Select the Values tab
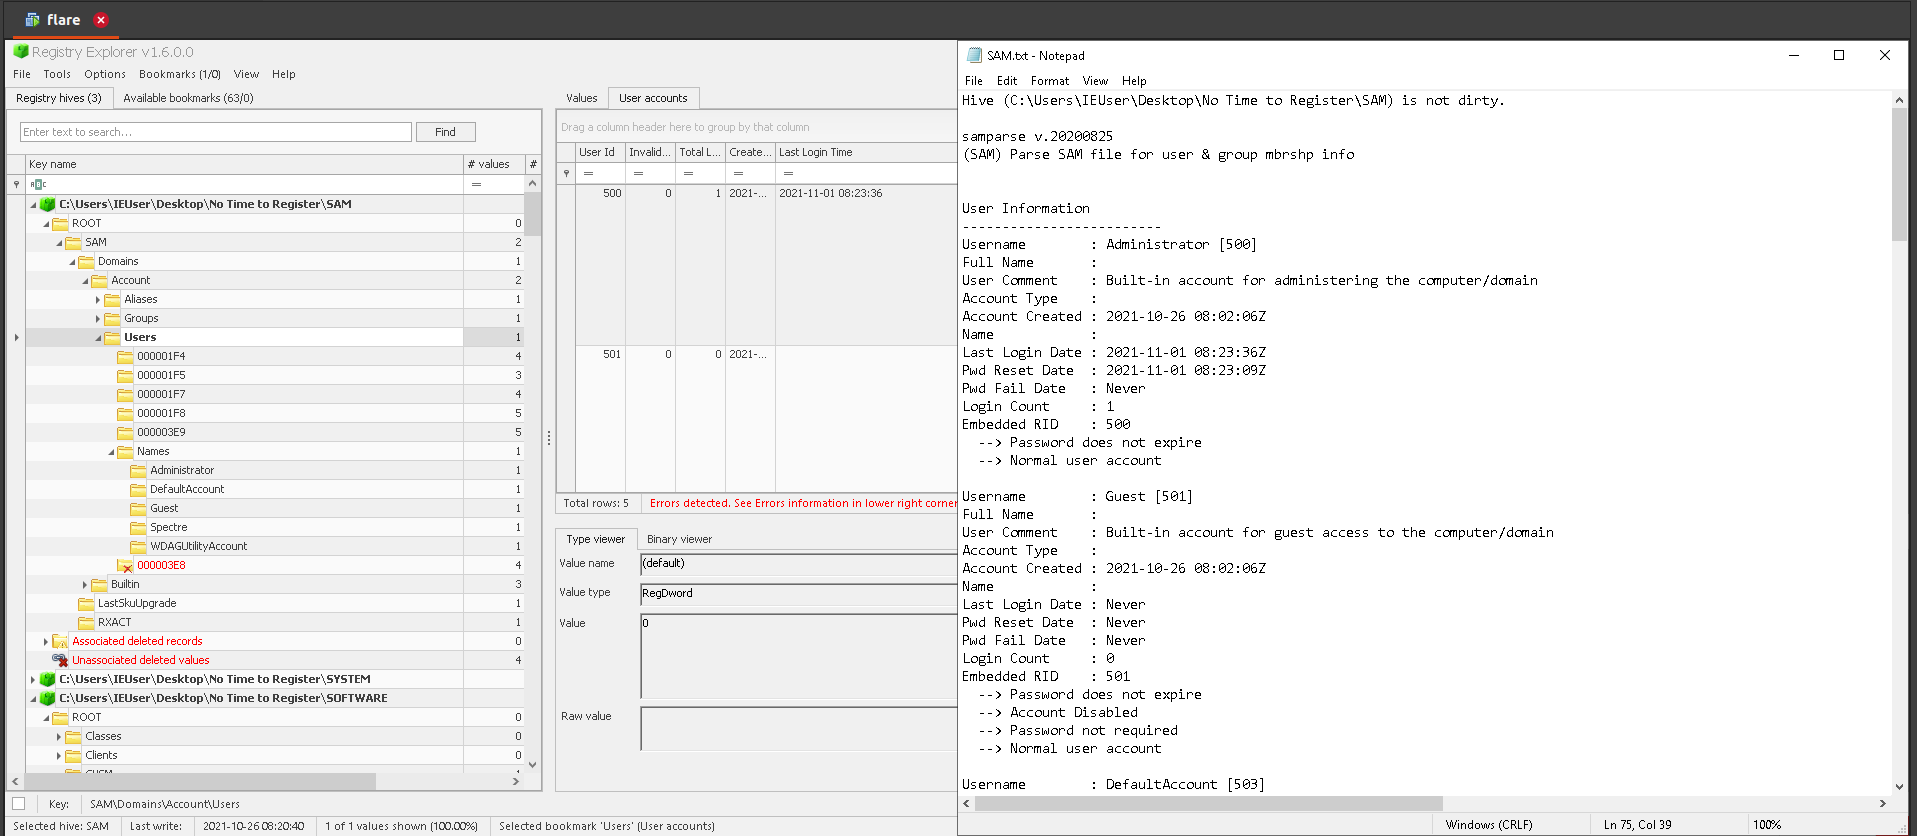 click(581, 98)
